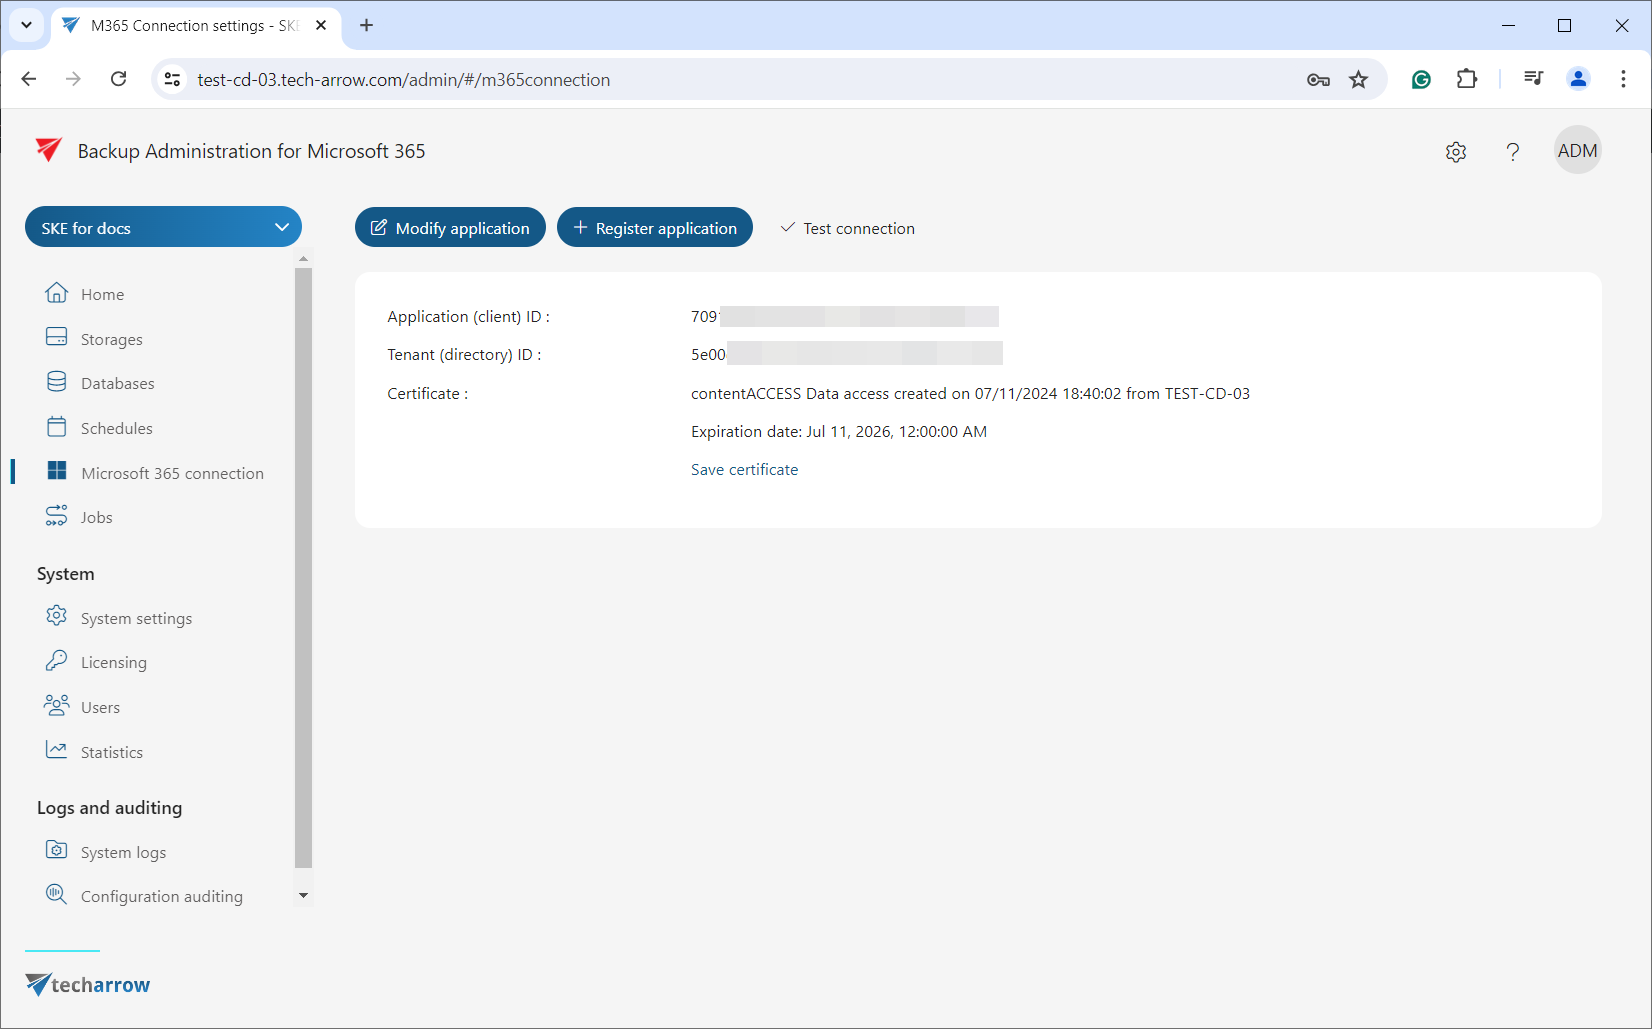Bookmark this page with the star icon
The width and height of the screenshot is (1652, 1029).
point(1358,80)
